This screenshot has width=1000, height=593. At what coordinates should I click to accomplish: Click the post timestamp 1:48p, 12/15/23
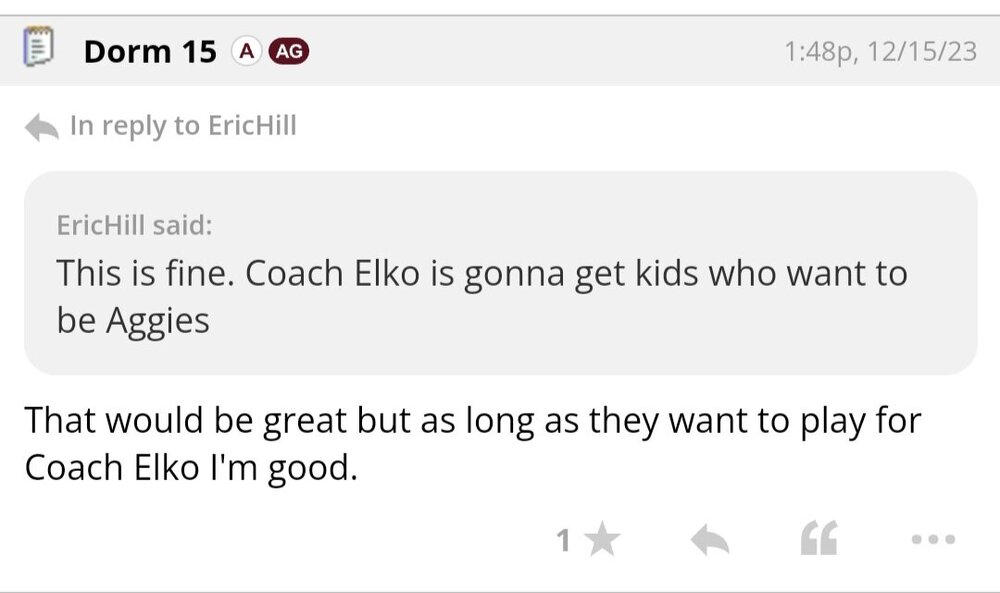point(881,51)
